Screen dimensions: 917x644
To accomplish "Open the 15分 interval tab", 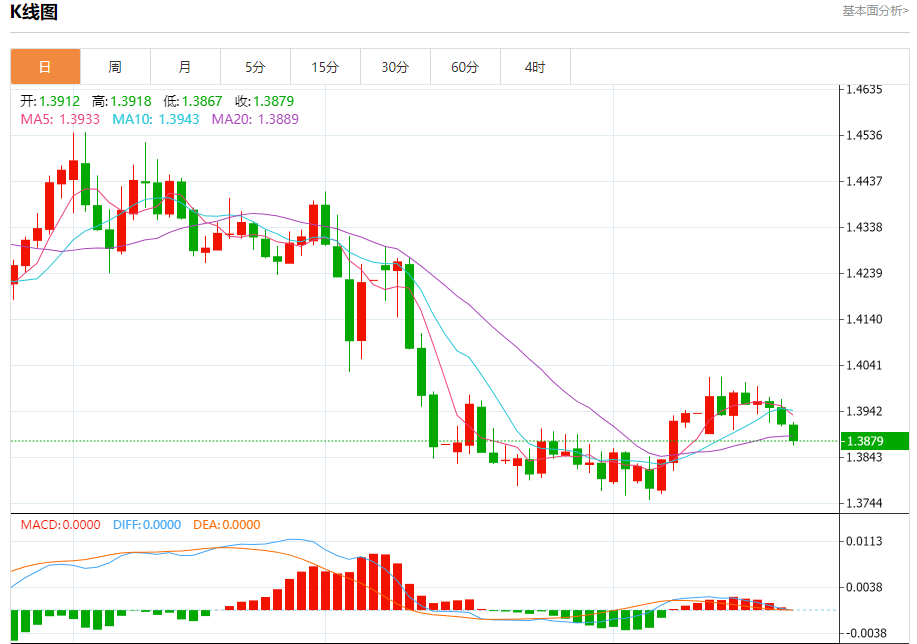I will [325, 67].
